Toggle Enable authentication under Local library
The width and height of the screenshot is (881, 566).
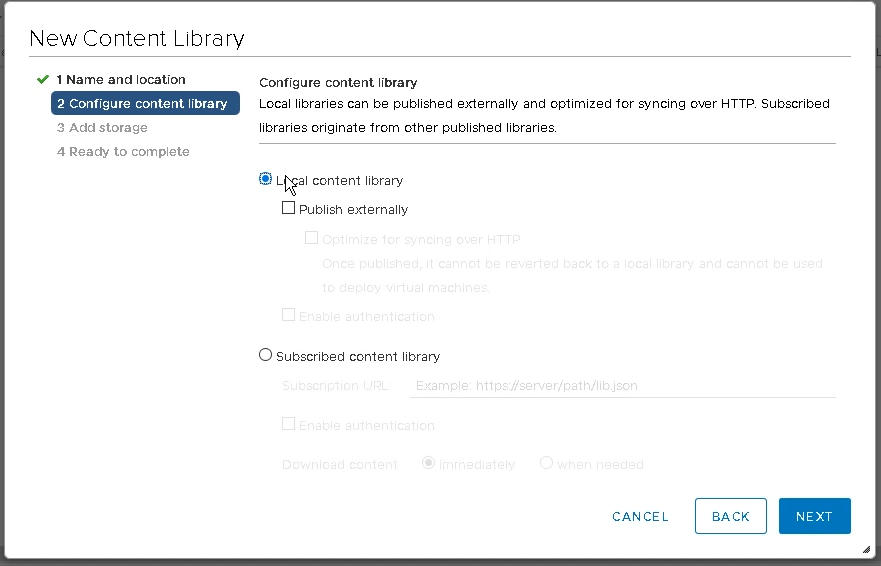point(288,315)
